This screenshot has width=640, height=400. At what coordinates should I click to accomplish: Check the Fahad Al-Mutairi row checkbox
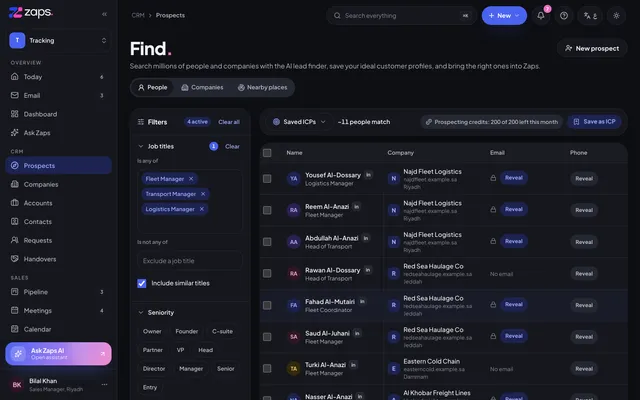coord(267,305)
